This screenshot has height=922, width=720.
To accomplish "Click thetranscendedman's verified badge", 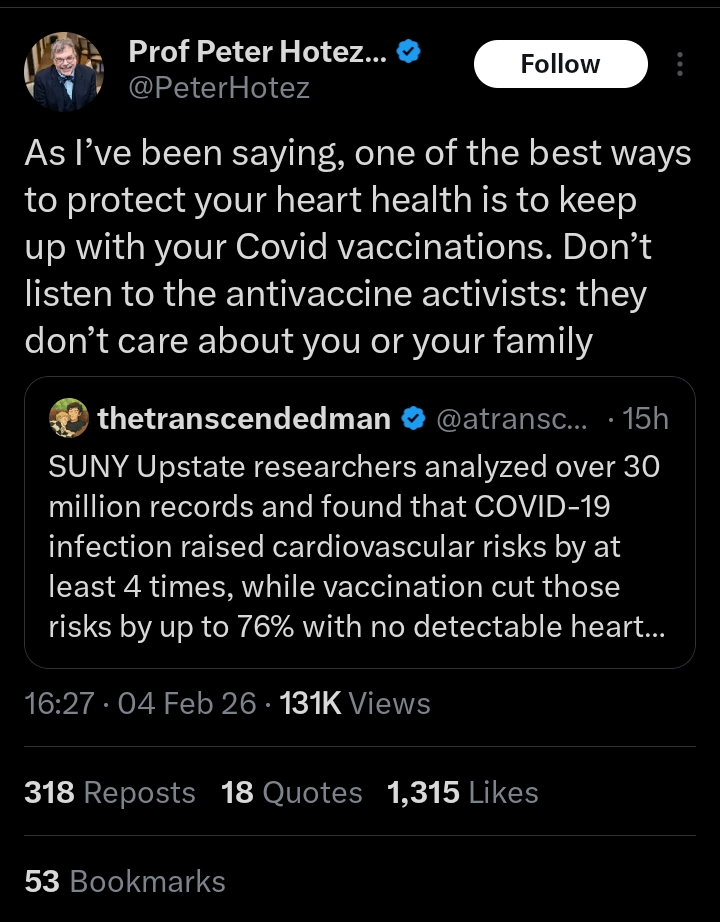I will pos(411,419).
